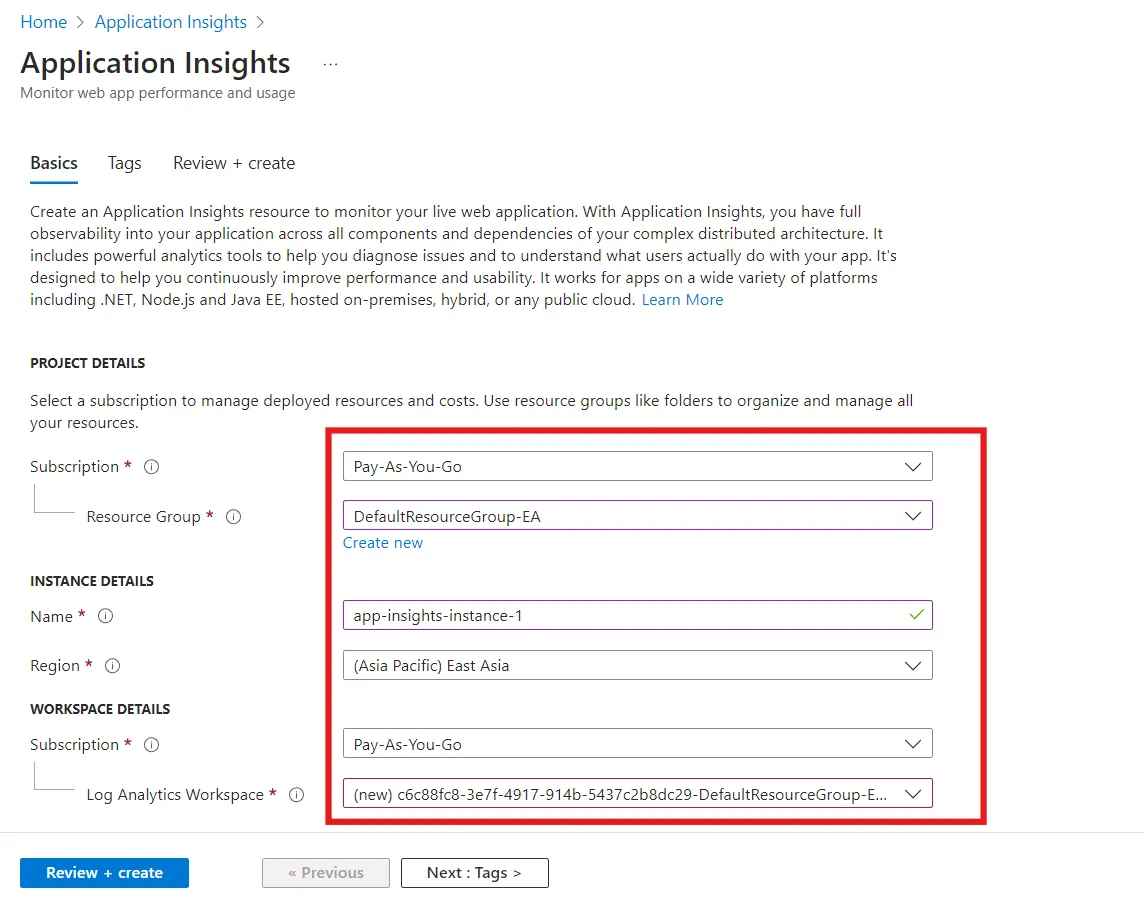Viewport: 1145px width, 916px height.
Task: Click Next : Tags button
Action: point(475,873)
